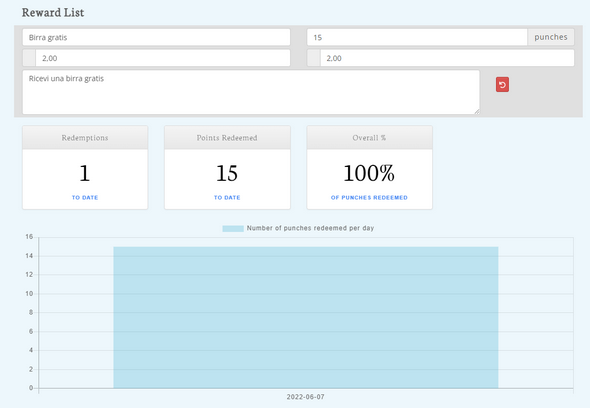Viewport: 590px width, 408px height.
Task: Click the currency addon before right 2,00 field
Action: [x=314, y=58]
